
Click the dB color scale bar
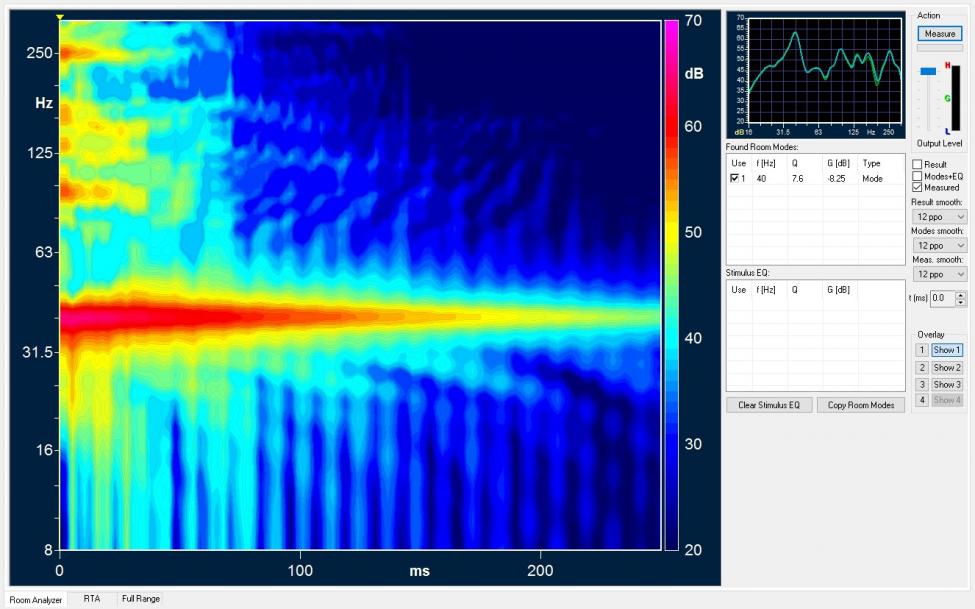671,286
